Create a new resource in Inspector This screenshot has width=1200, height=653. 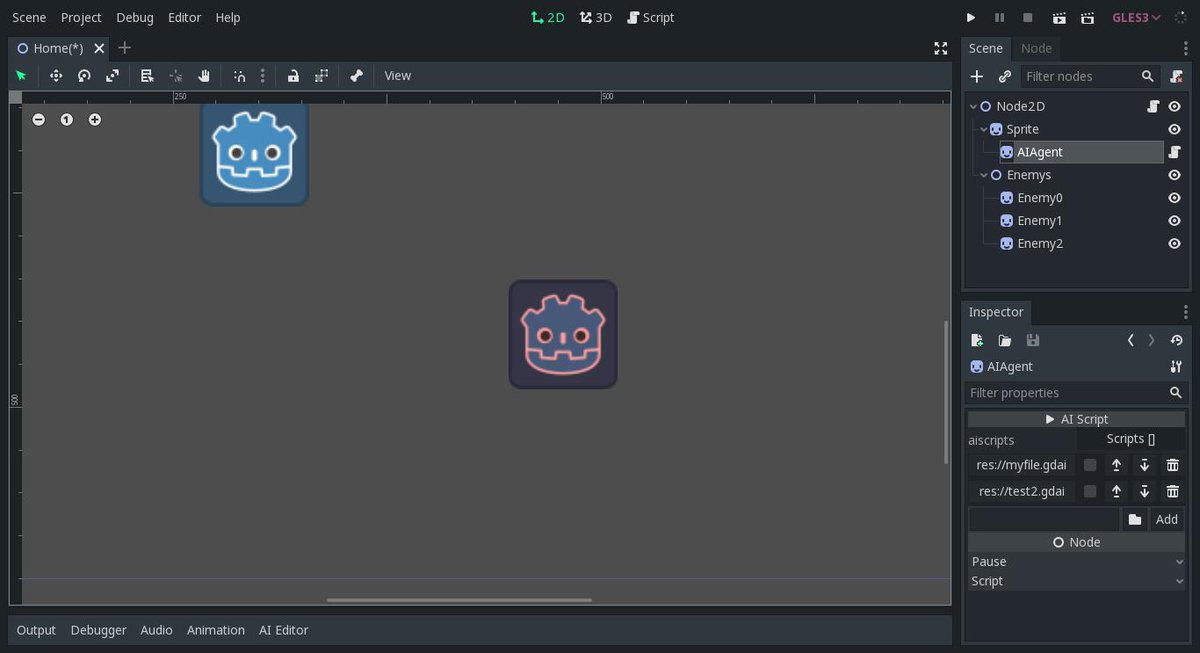pos(977,340)
